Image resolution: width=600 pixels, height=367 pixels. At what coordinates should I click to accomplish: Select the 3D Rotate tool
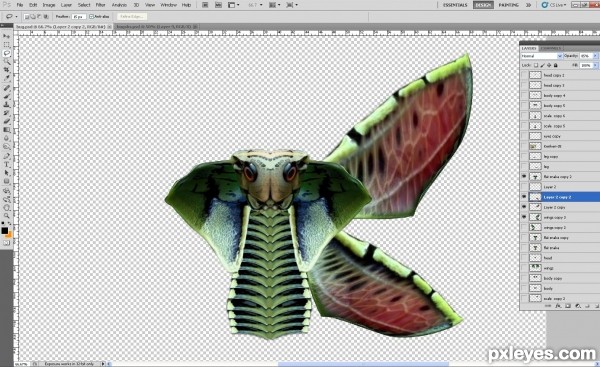click(7, 191)
